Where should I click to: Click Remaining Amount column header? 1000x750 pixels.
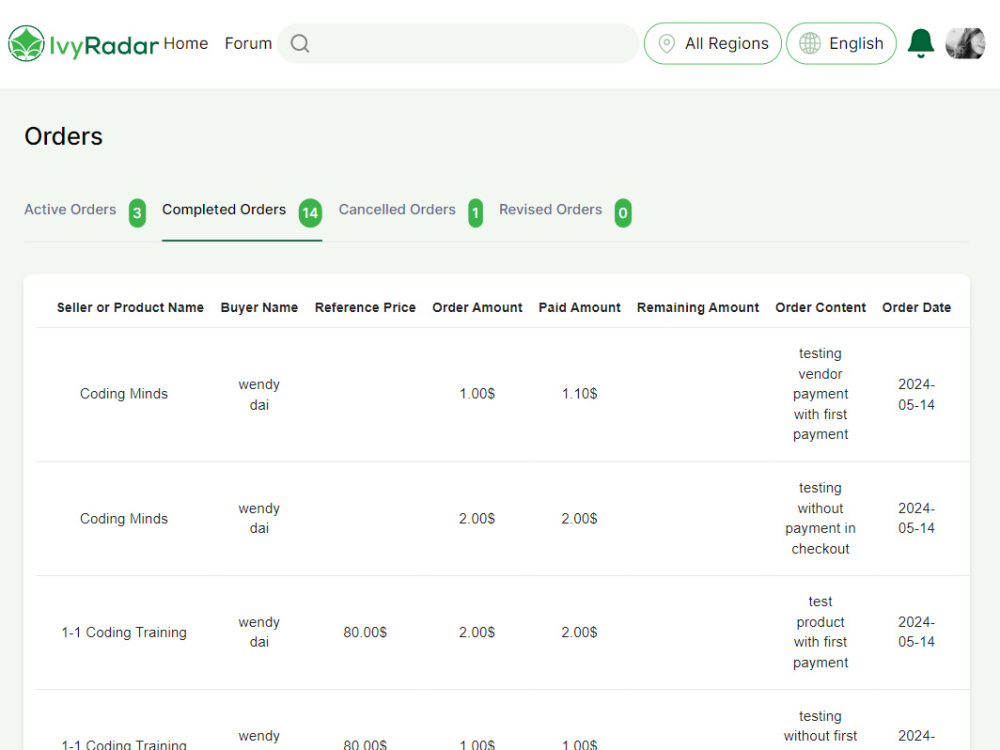(698, 307)
